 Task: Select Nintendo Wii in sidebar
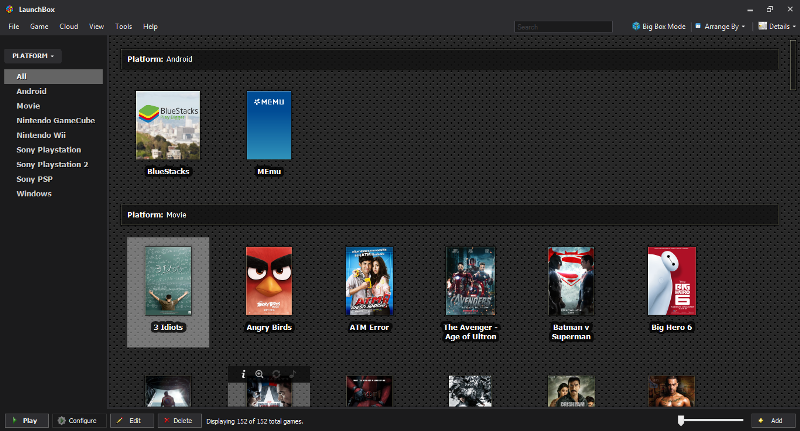point(41,135)
